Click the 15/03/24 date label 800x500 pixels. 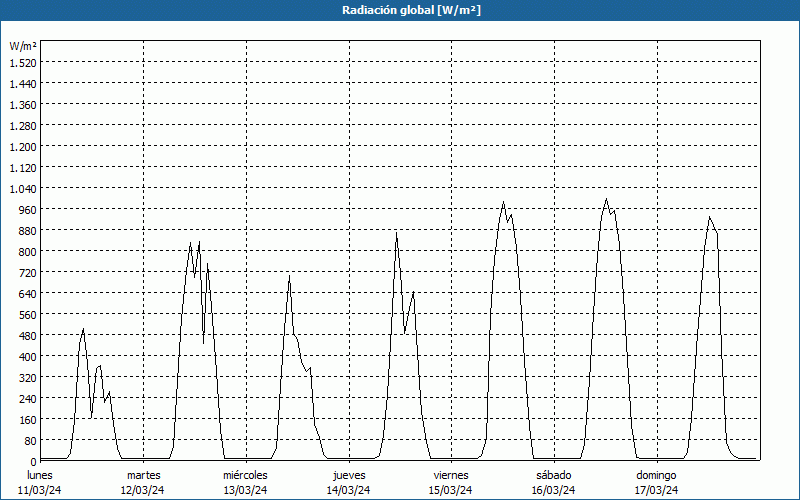[451, 490]
